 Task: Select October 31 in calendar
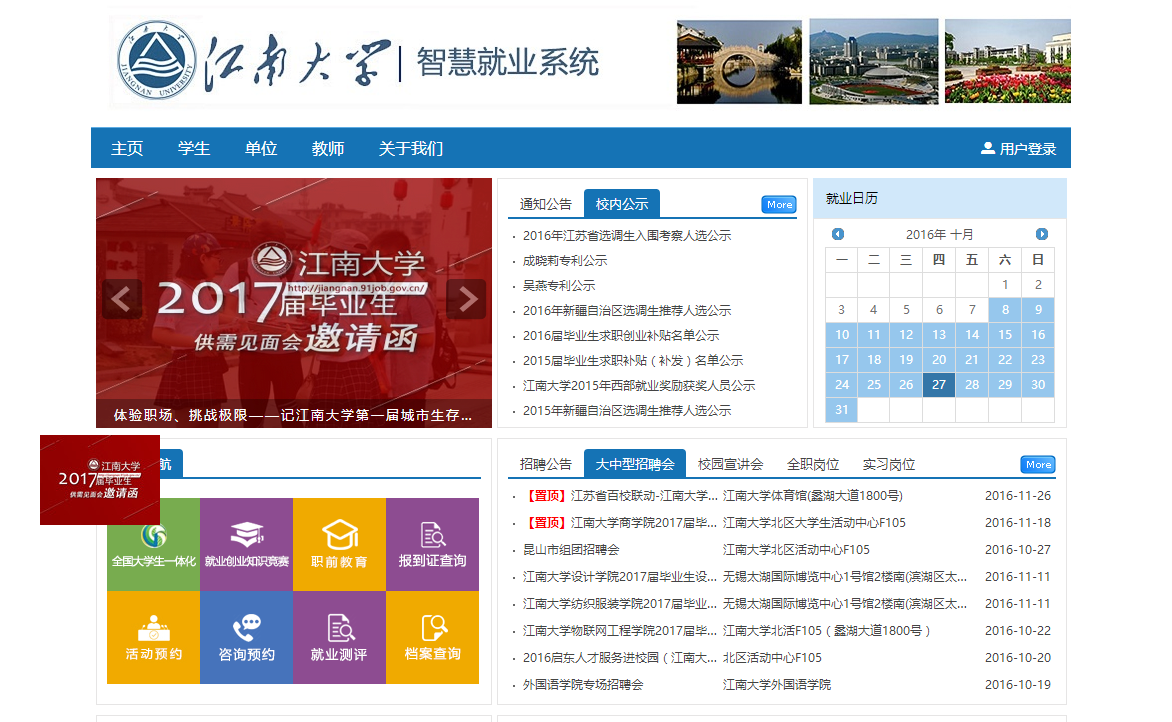click(x=842, y=410)
